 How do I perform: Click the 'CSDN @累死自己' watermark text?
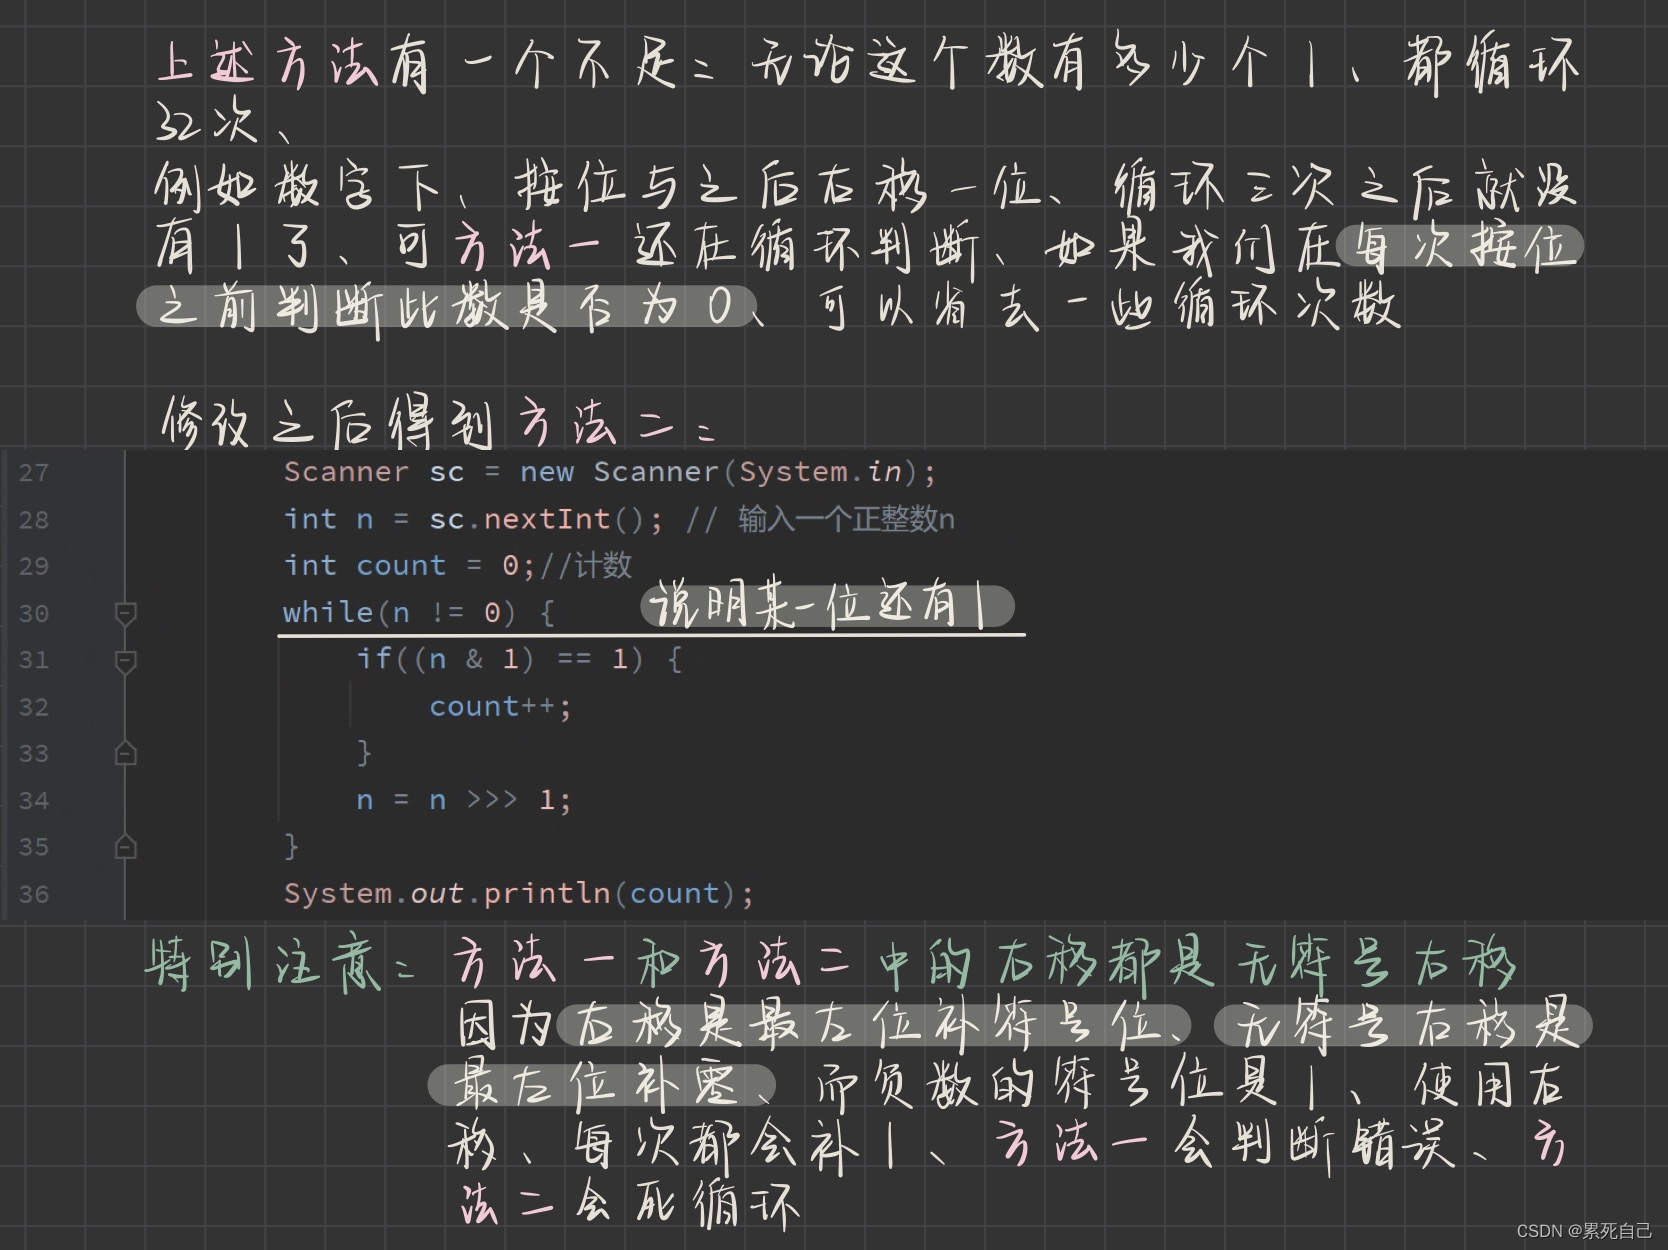[x=1584, y=1231]
